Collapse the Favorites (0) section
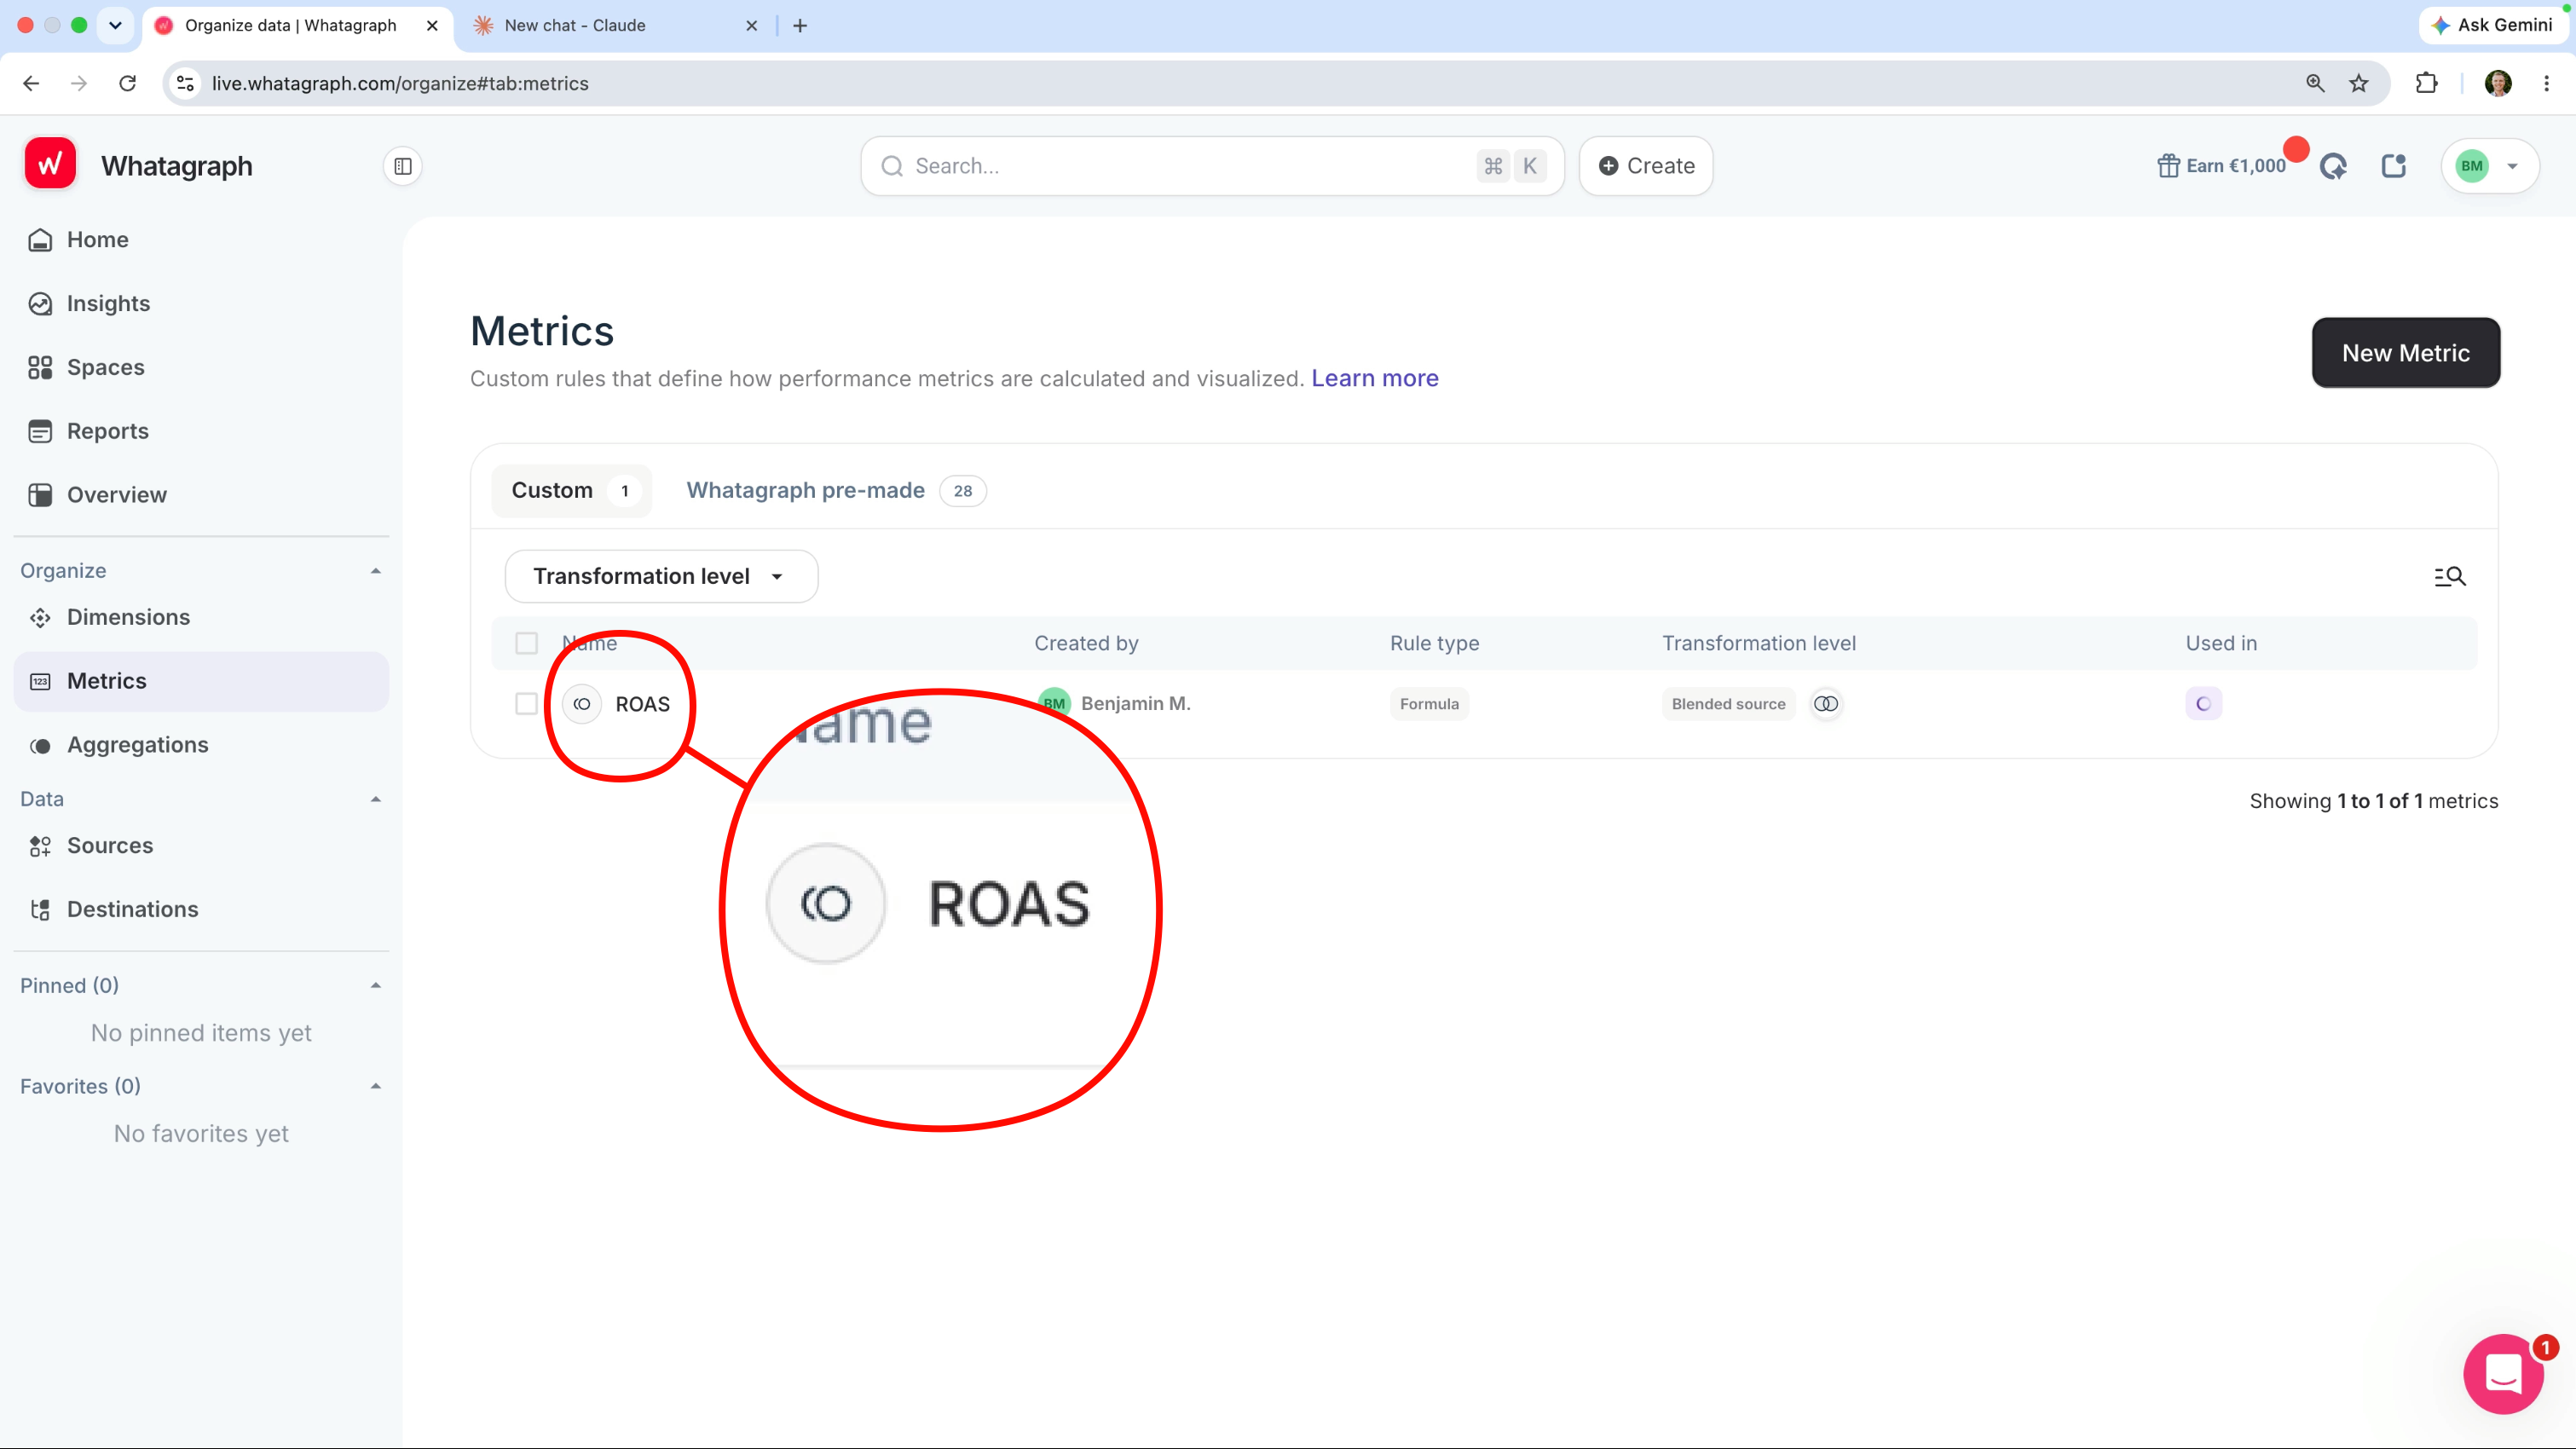Image resolution: width=2576 pixels, height=1449 pixels. 376,1086
